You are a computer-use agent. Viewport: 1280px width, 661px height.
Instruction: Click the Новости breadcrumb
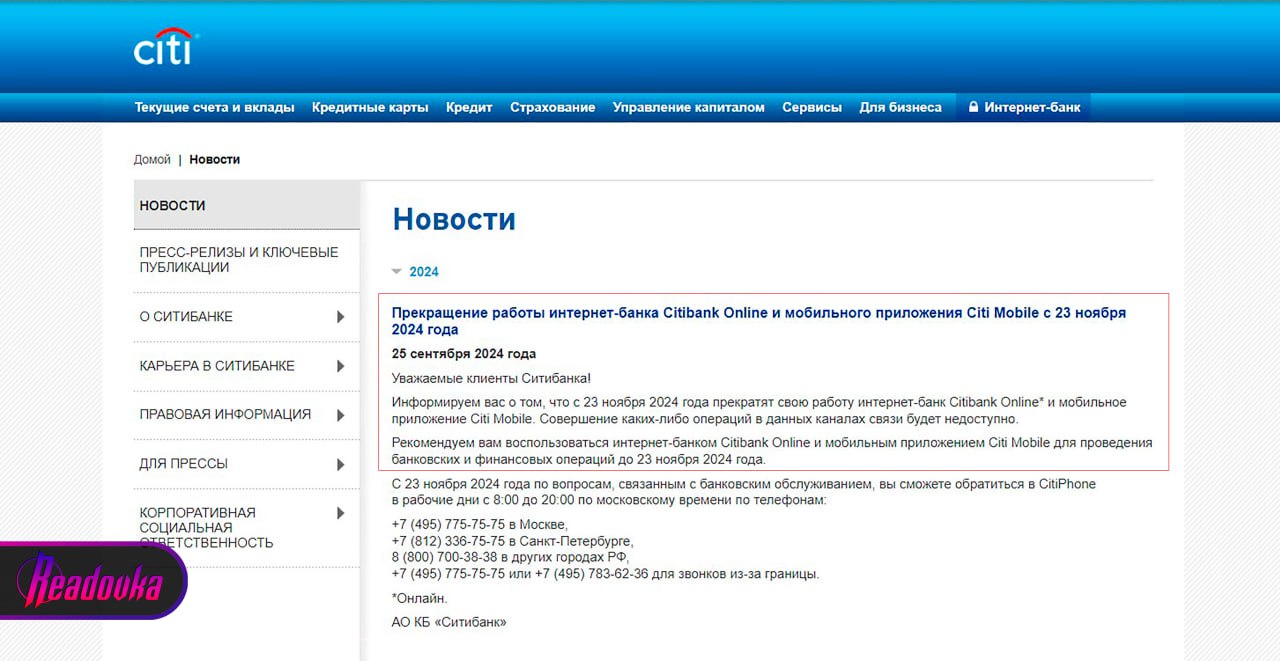(x=215, y=159)
